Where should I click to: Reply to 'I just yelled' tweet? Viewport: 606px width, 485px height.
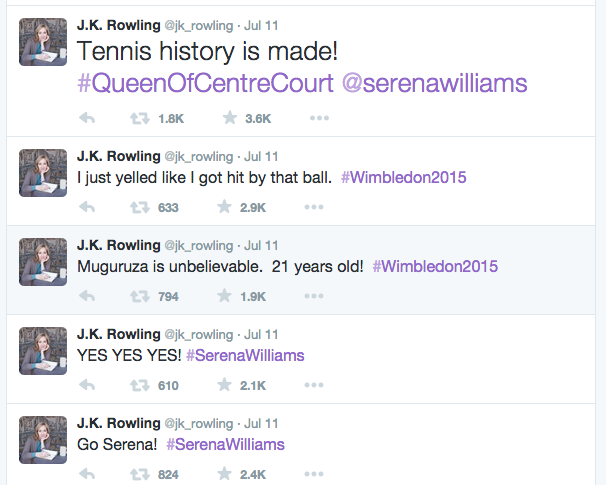[87, 207]
